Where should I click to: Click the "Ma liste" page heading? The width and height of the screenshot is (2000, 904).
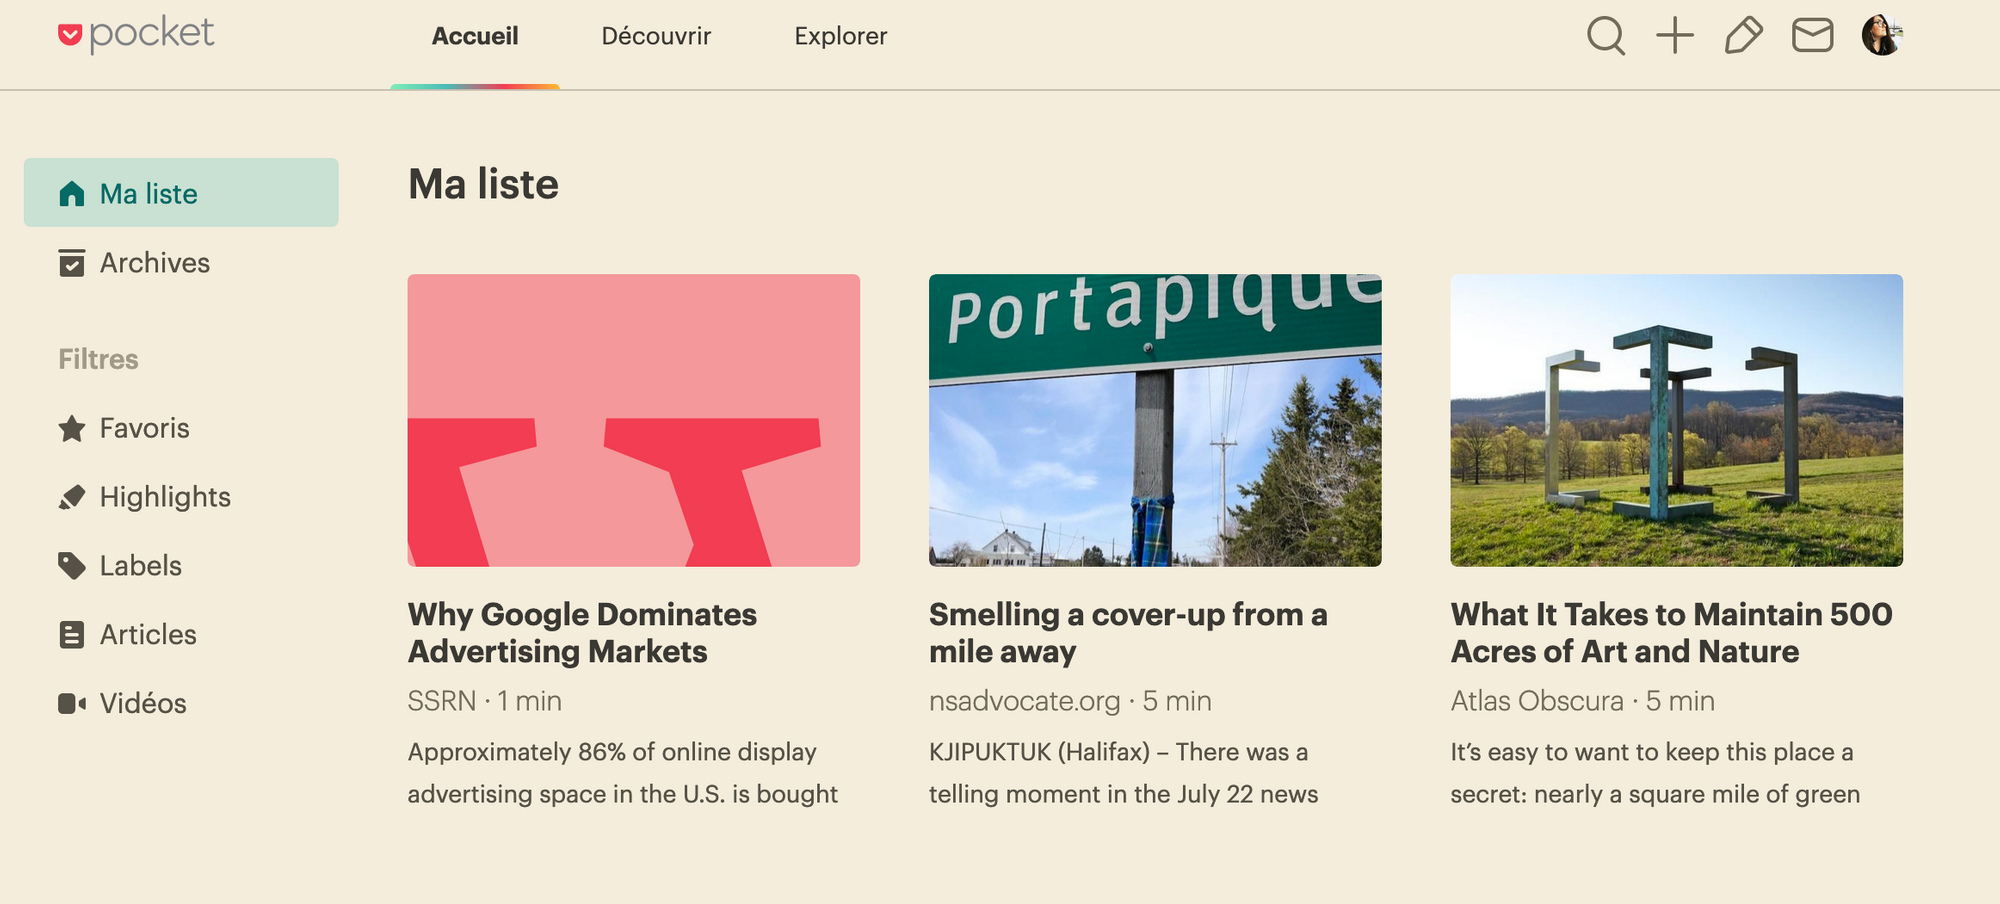coord(483,185)
